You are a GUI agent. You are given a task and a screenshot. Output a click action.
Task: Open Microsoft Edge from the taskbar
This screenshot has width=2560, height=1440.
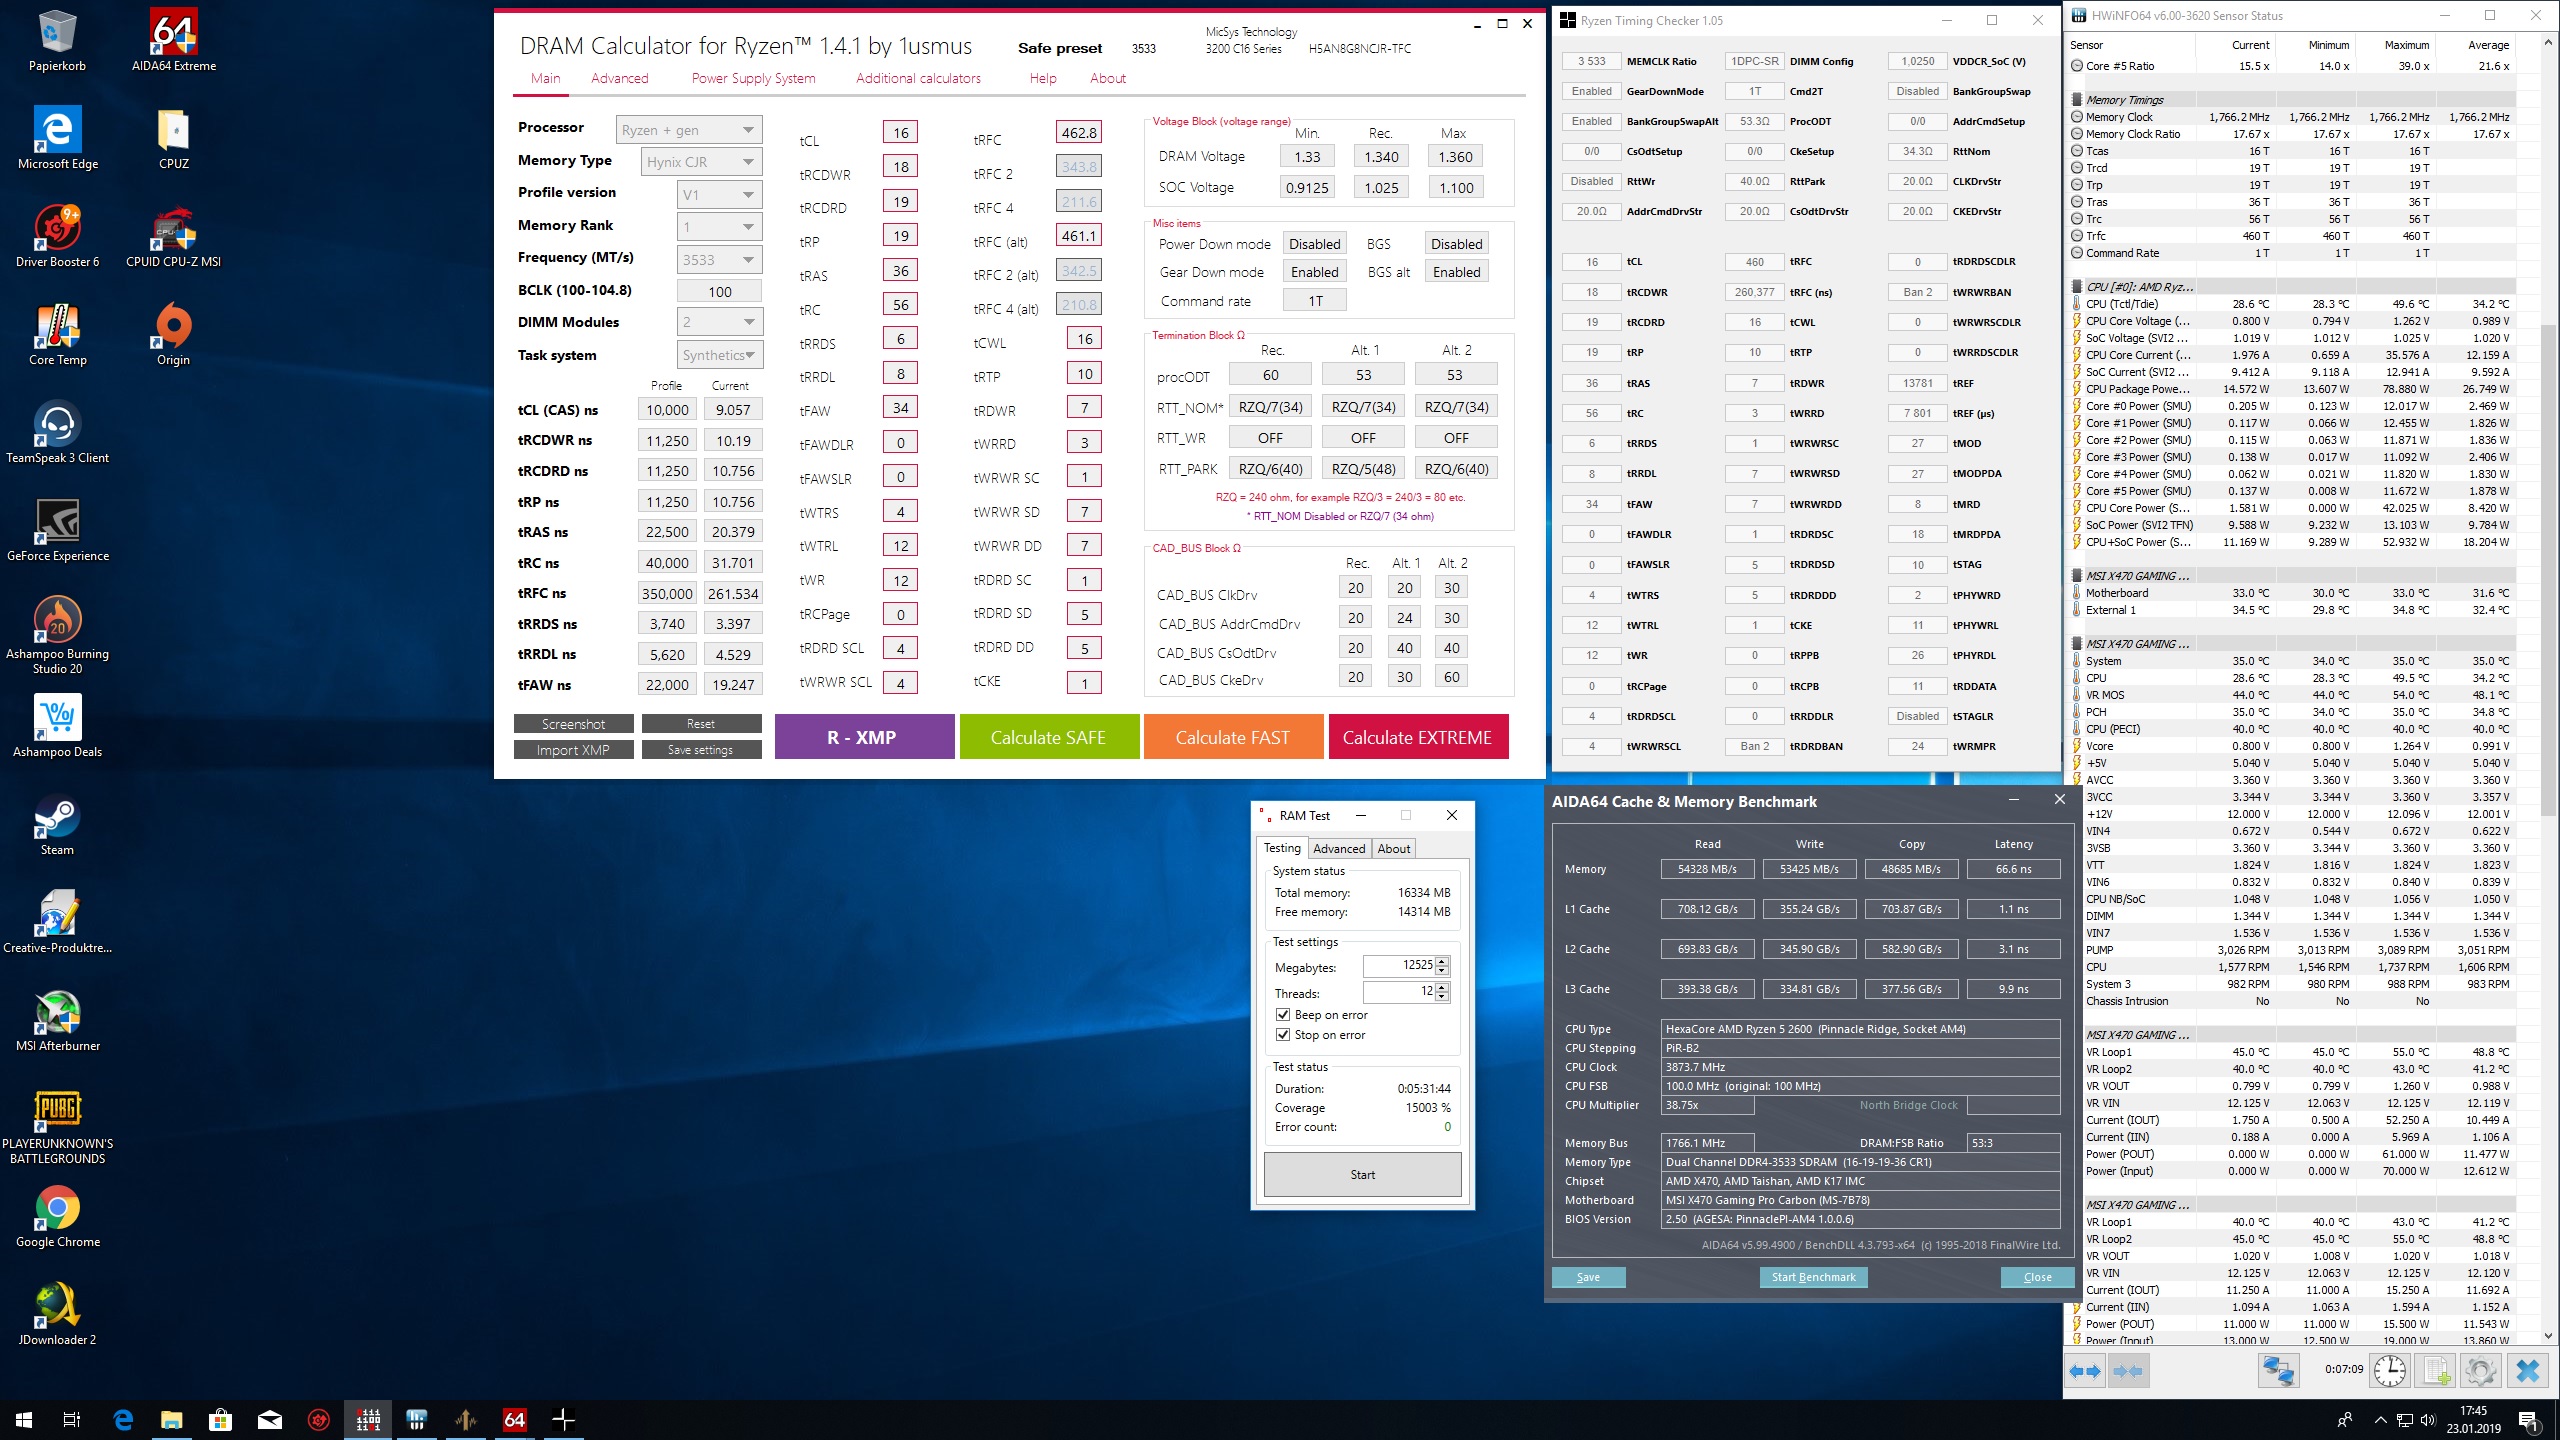click(x=123, y=1419)
